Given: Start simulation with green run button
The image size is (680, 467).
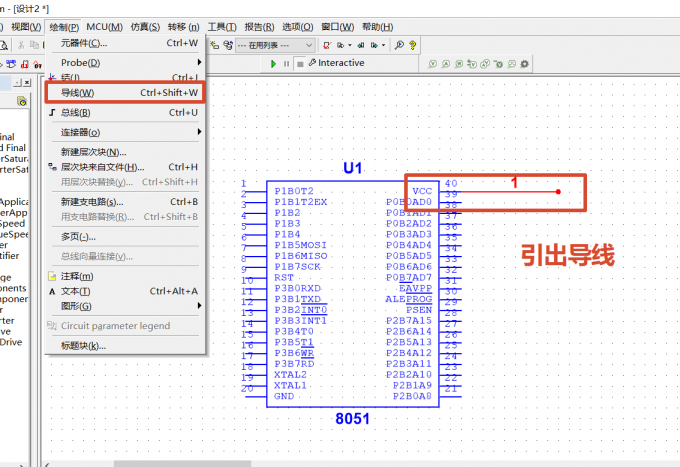Looking at the screenshot, I should (x=273, y=64).
